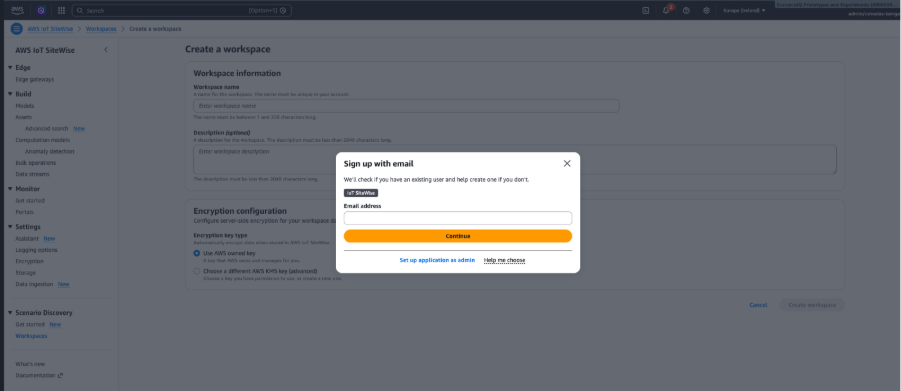This screenshot has width=901, height=391.
Task: Open the help question mark icon
Action: tap(686, 10)
